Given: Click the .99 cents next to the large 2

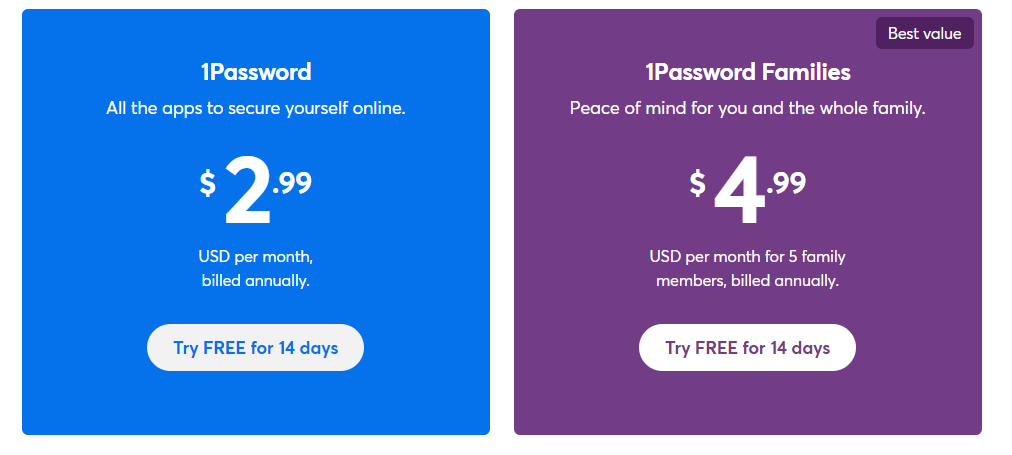Looking at the screenshot, I should (x=292, y=183).
